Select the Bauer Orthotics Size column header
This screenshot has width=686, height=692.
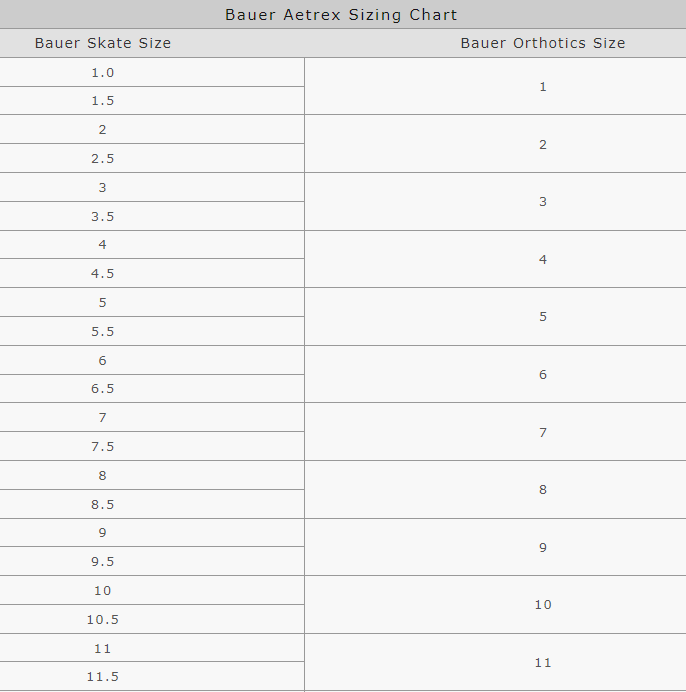coord(542,43)
